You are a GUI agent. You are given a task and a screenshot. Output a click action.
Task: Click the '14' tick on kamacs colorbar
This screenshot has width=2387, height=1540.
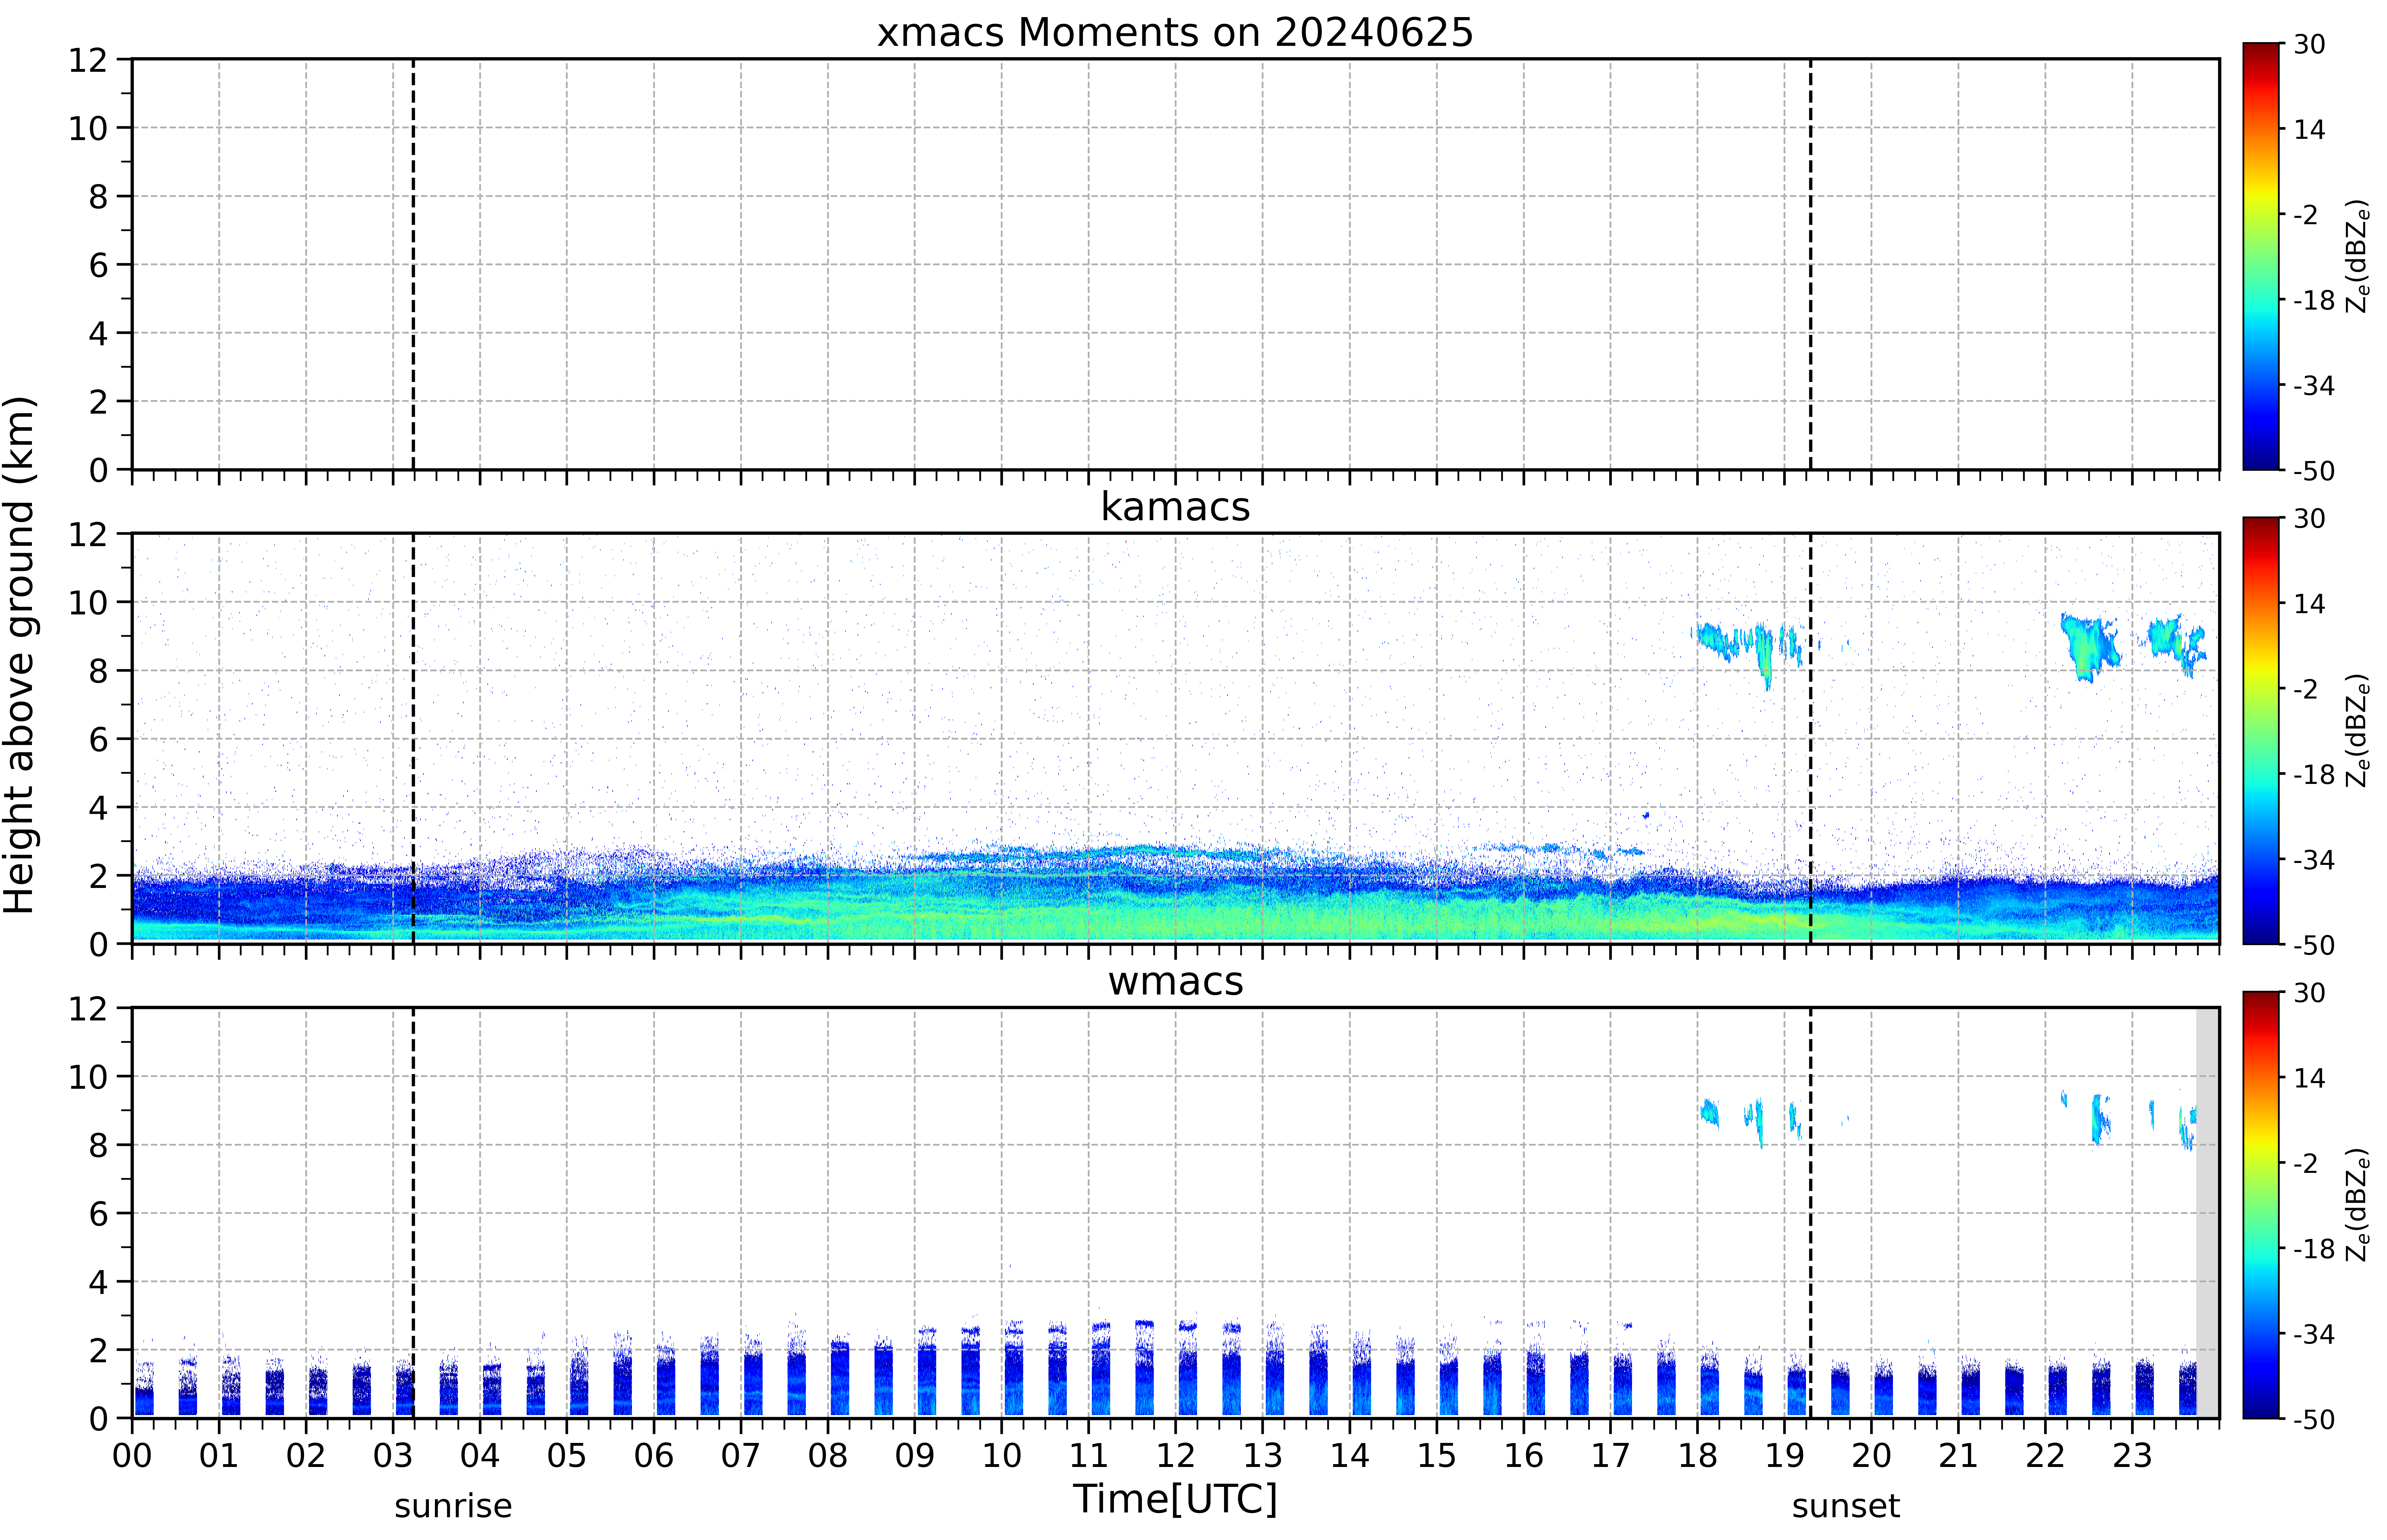pos(2309,604)
